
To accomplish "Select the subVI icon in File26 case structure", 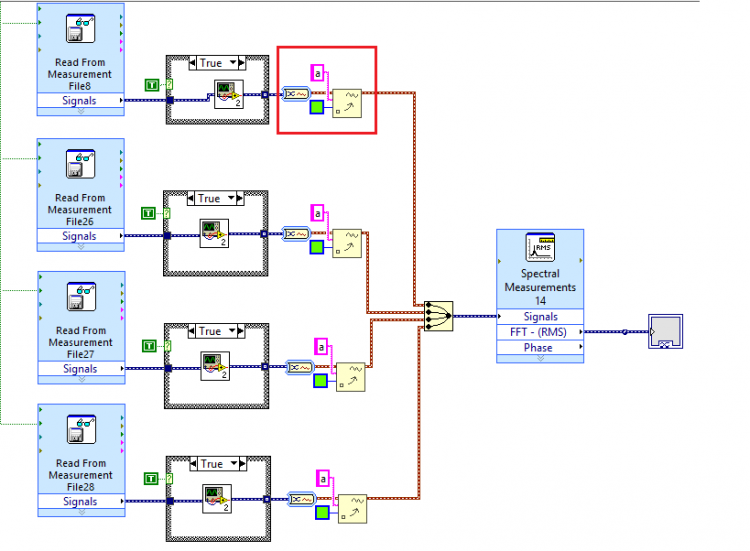I will tap(214, 233).
